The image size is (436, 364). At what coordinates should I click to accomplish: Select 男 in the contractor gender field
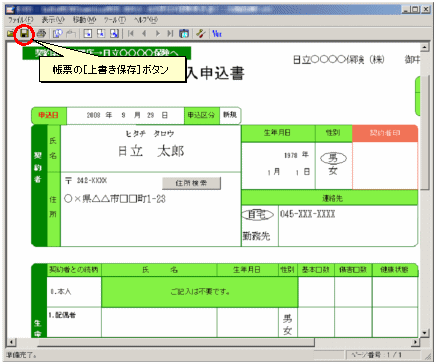click(x=333, y=158)
